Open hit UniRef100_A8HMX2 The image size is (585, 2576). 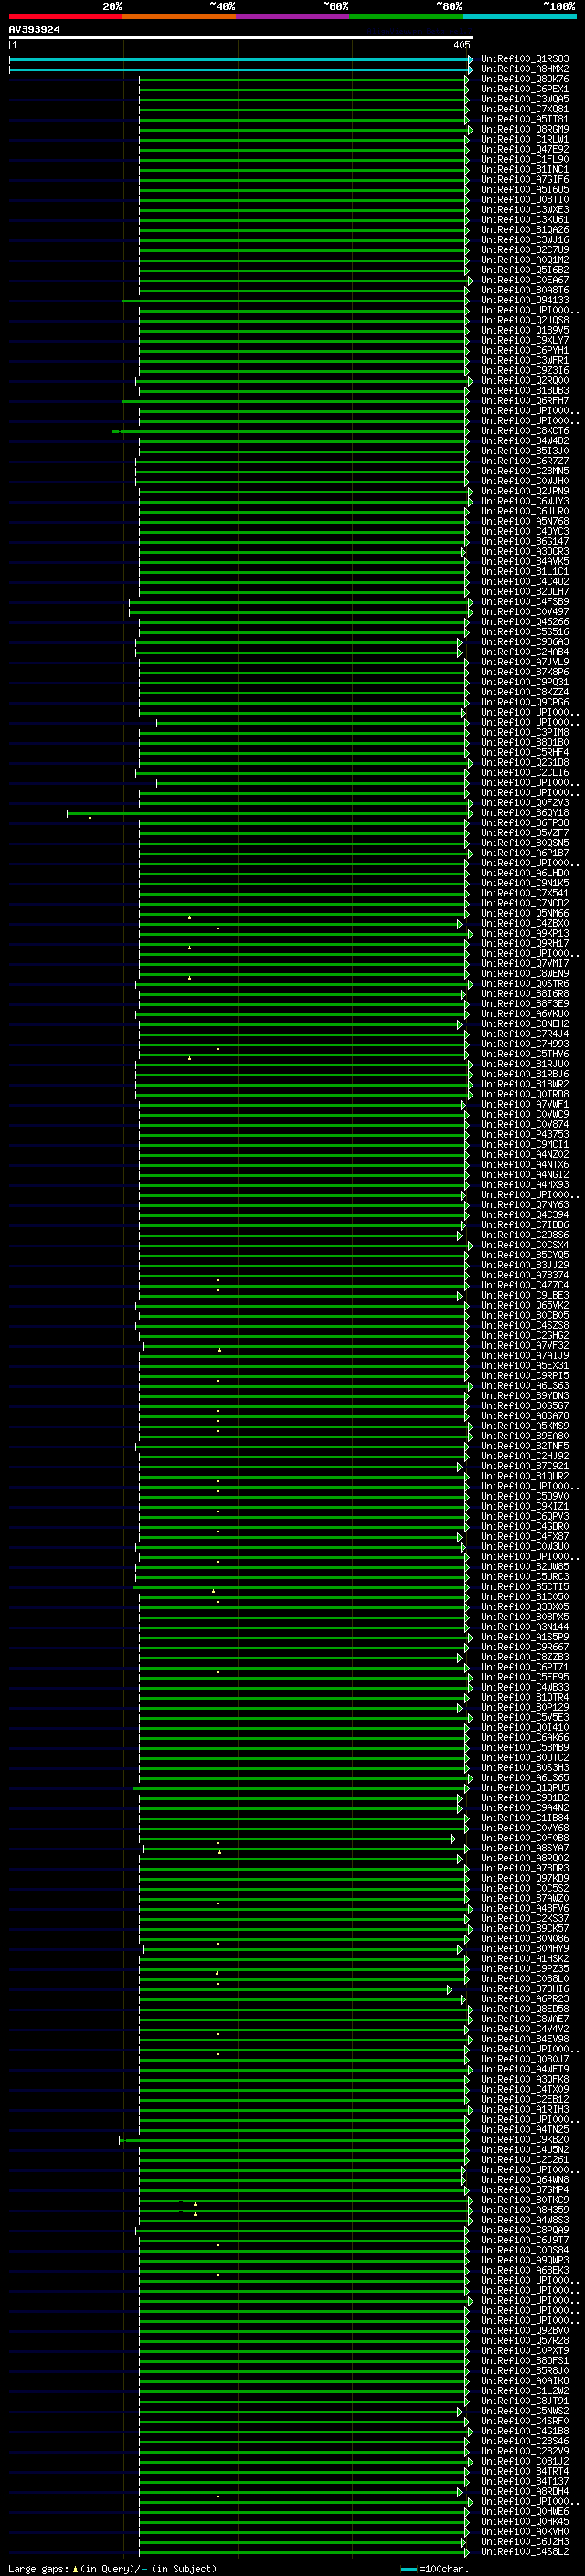tap(525, 69)
